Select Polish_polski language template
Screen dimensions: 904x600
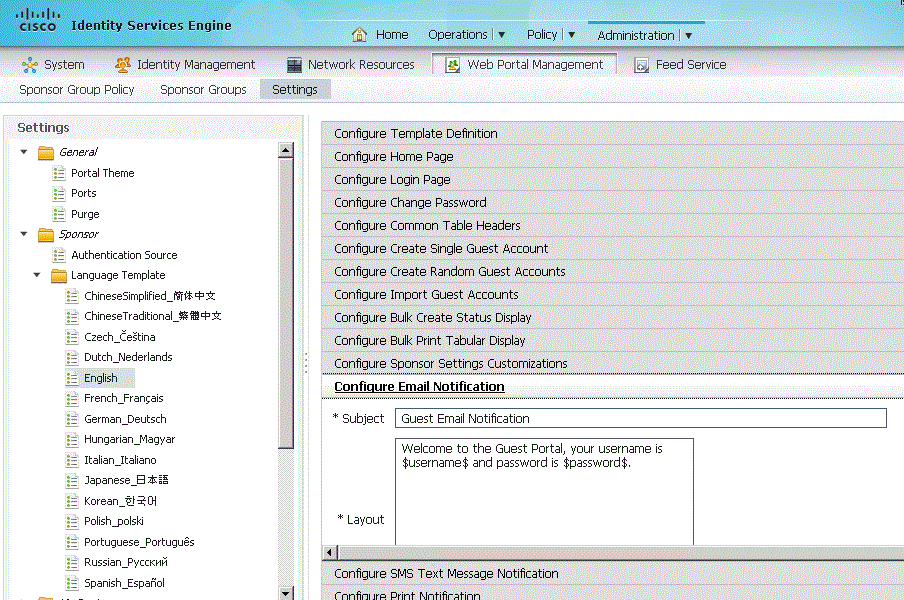coord(114,521)
